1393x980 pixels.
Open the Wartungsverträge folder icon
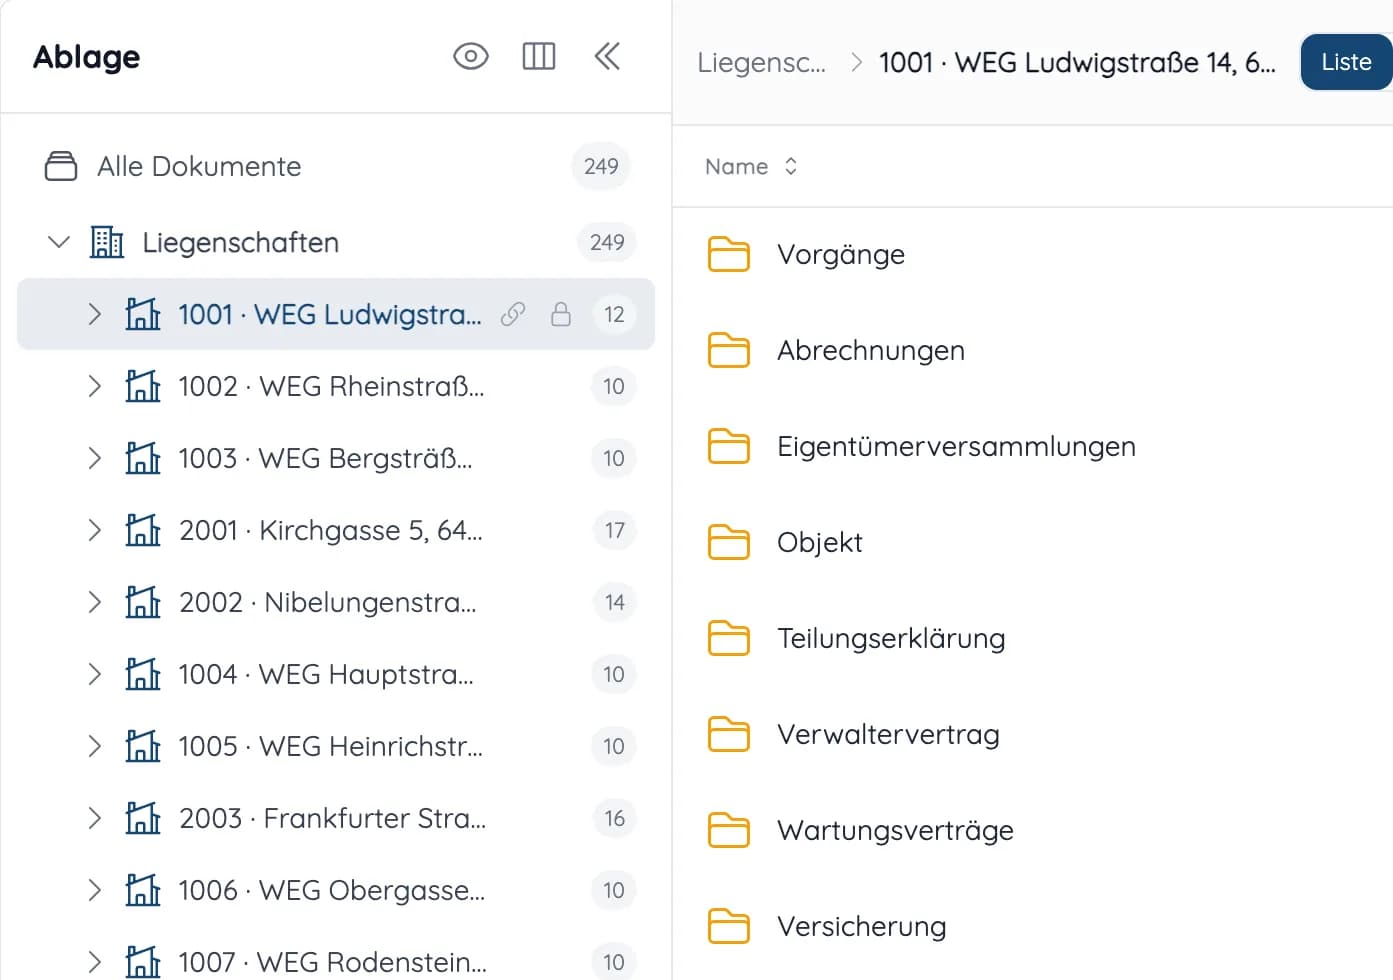pos(729,830)
